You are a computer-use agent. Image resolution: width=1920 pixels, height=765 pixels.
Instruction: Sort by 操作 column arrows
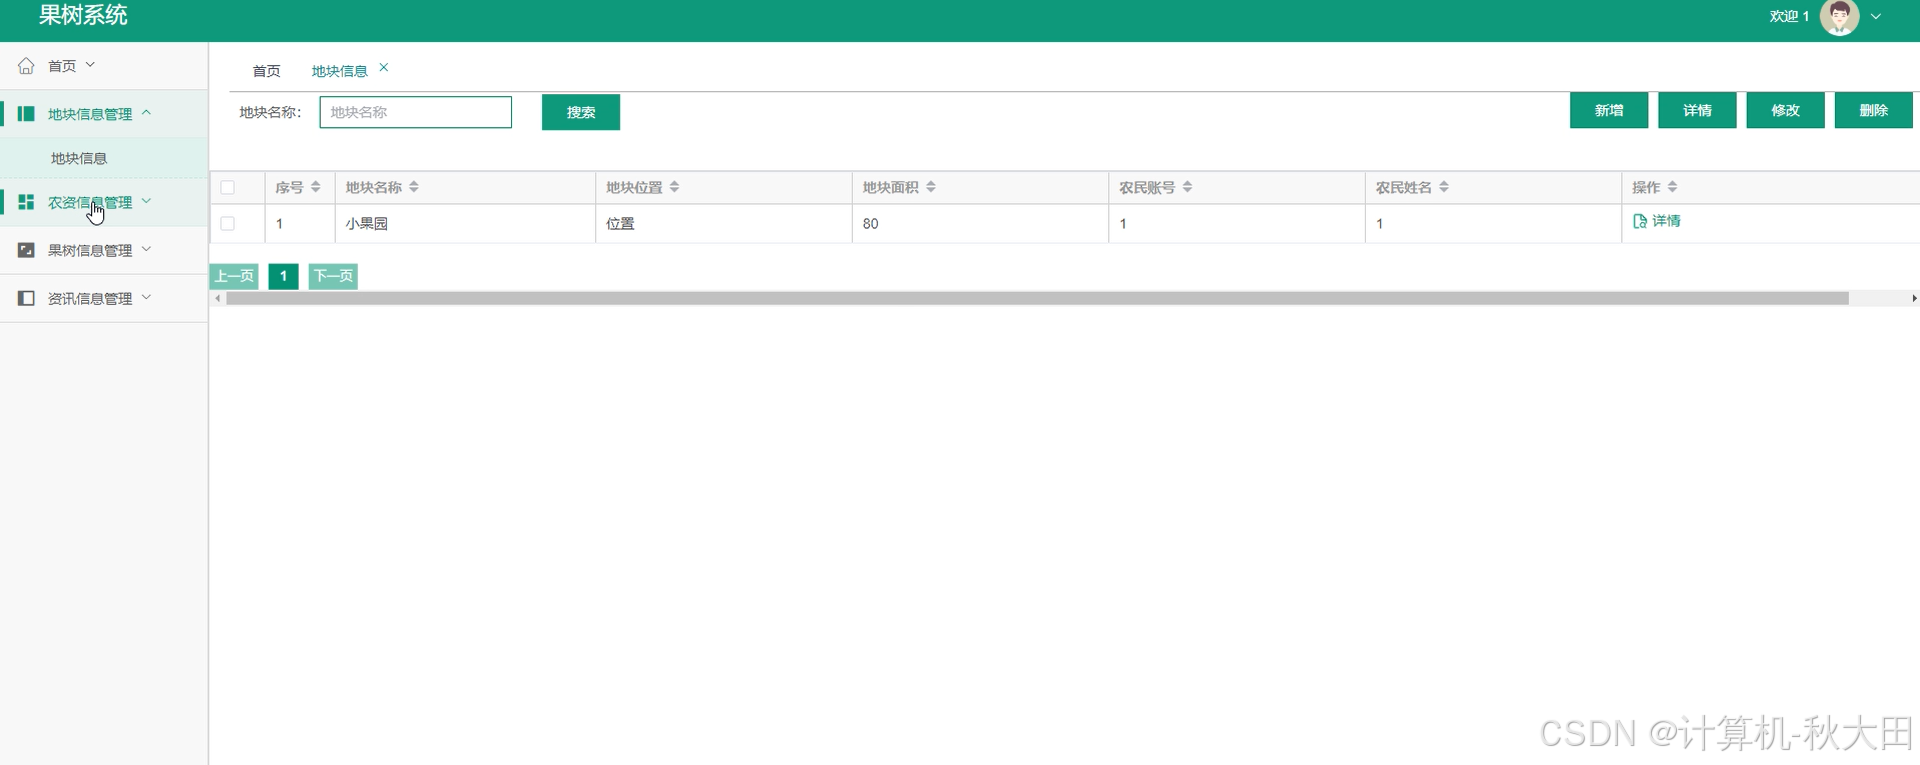pyautogui.click(x=1673, y=187)
